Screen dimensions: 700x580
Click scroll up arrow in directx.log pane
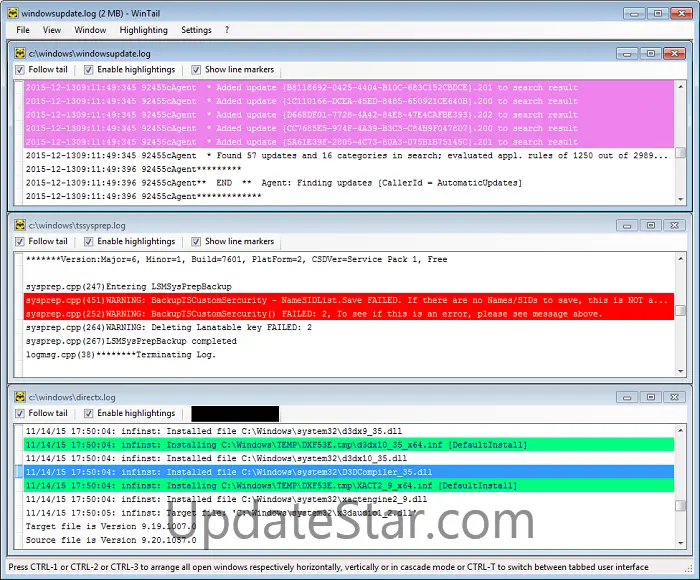pos(680,430)
